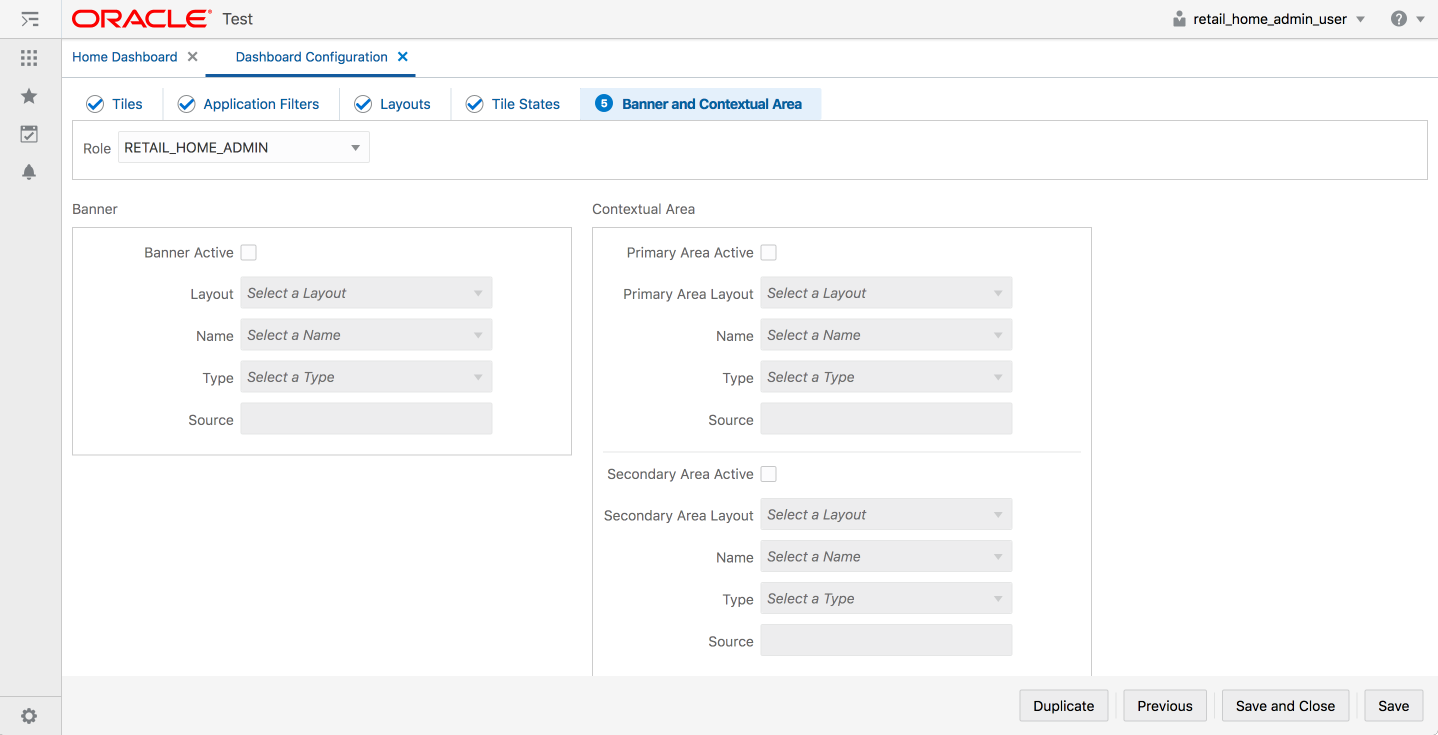This screenshot has width=1438, height=735.
Task: Open the Secondary Area Type dropdown
Action: [886, 599]
